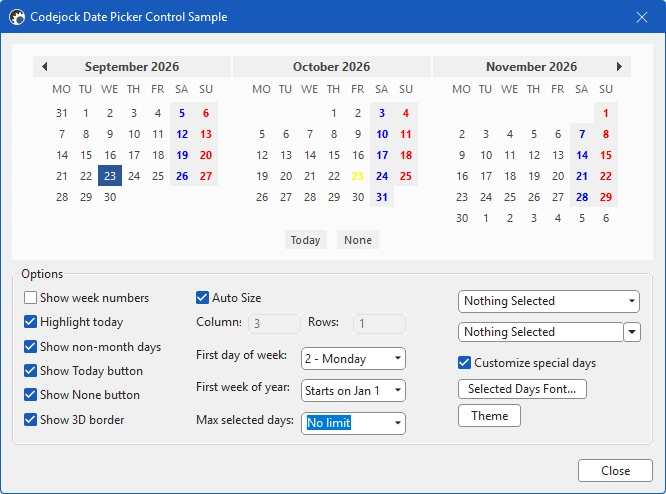
Task: Select Sunday September 27
Action: tap(206, 176)
